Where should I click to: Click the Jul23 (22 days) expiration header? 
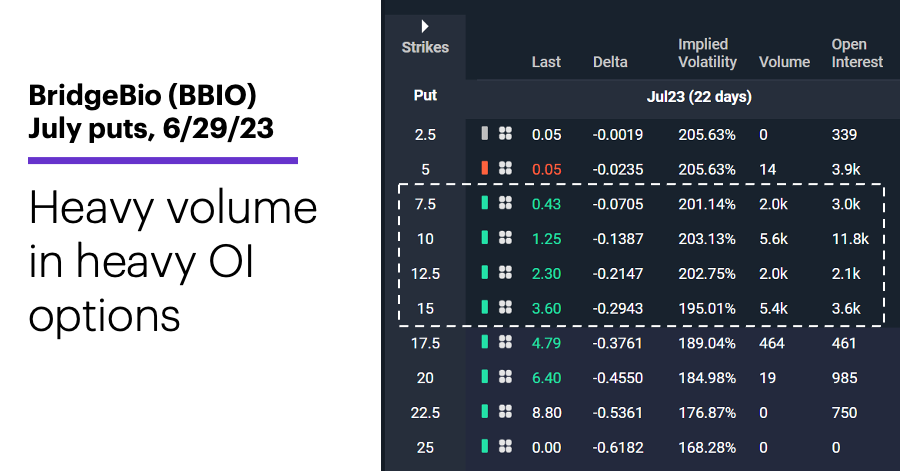(699, 96)
